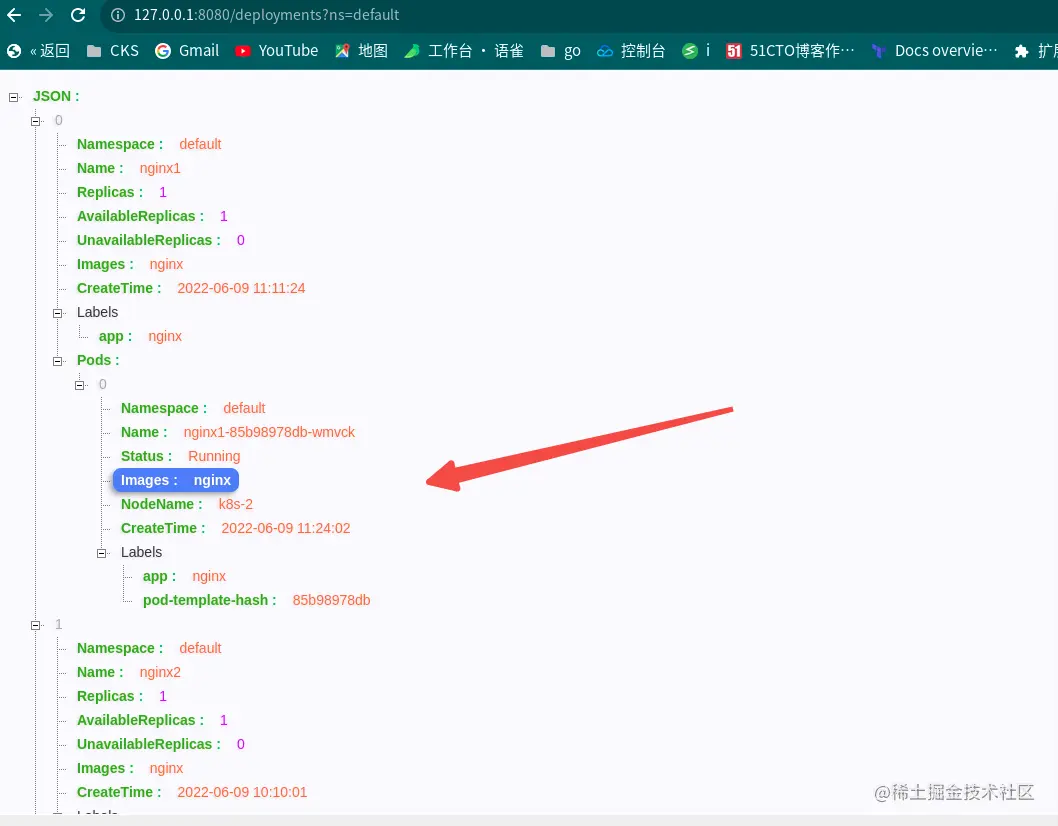Image resolution: width=1058 pixels, height=826 pixels.
Task: Collapse deployment item 0 node
Action: coord(36,121)
